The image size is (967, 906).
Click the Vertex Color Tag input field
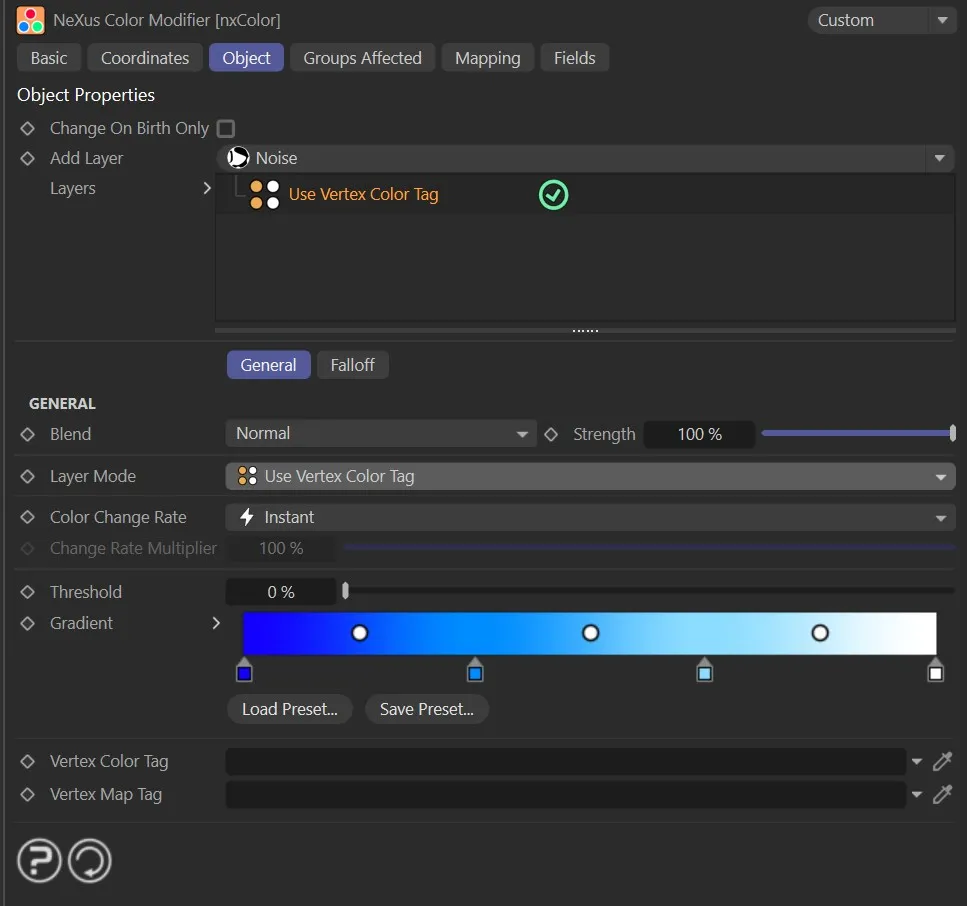565,761
